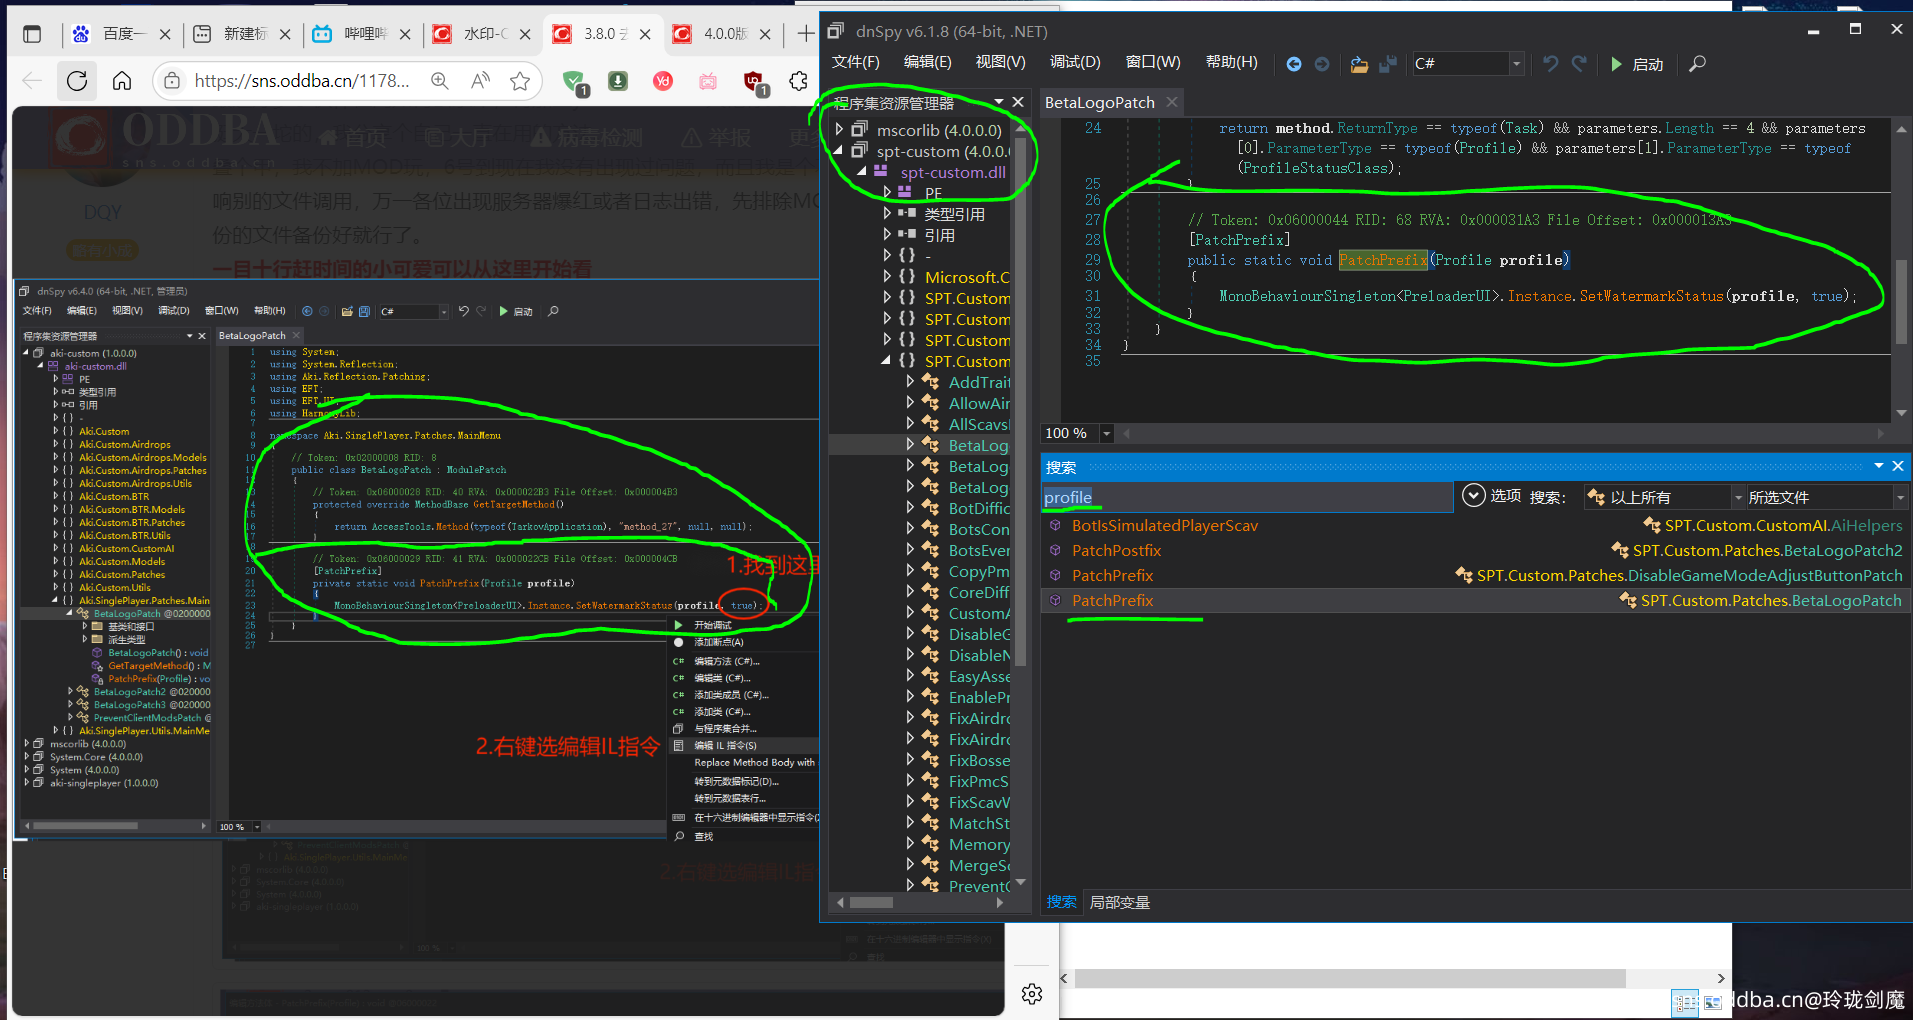Open the assembly explorer panel options arrow
The image size is (1913, 1020).
coord(999,102)
